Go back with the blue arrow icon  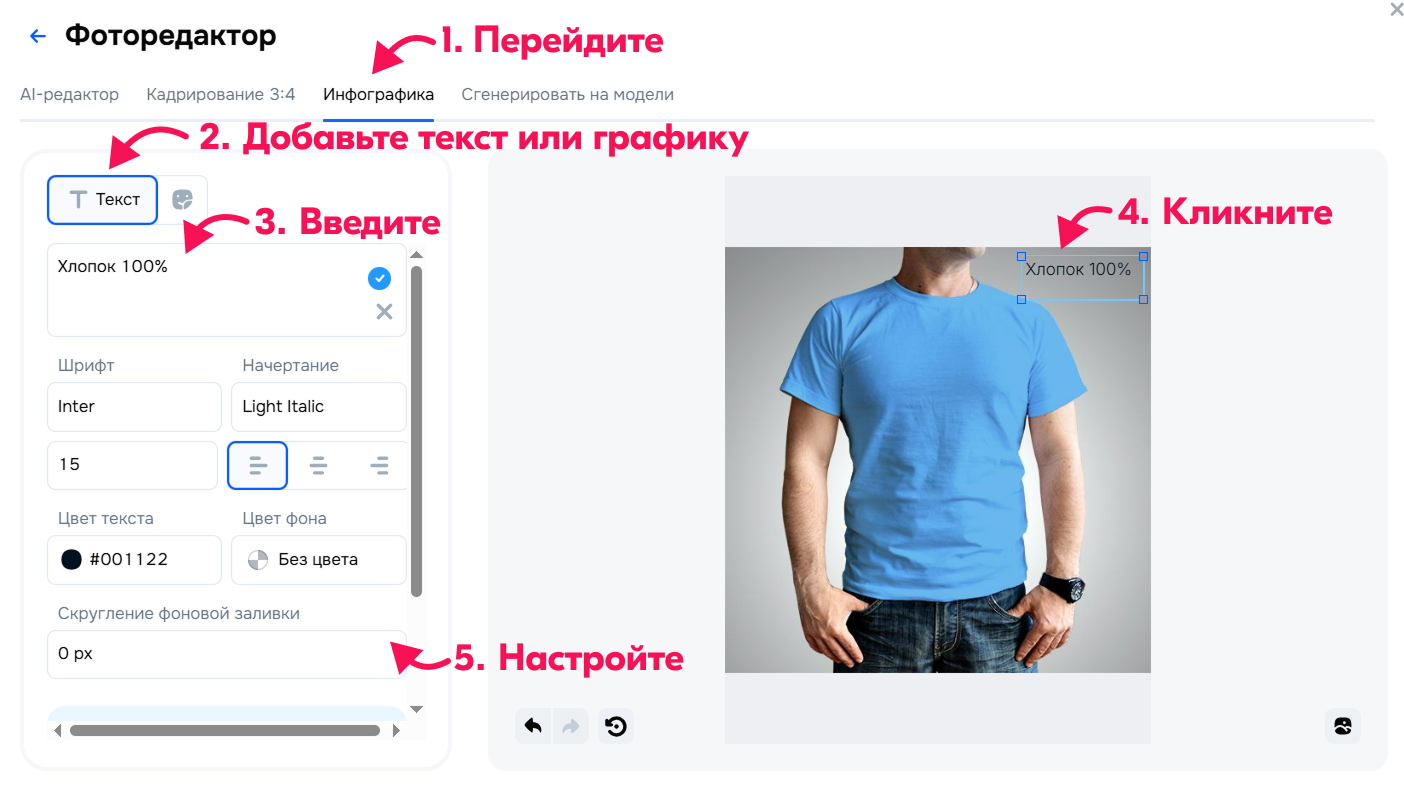(x=38, y=37)
